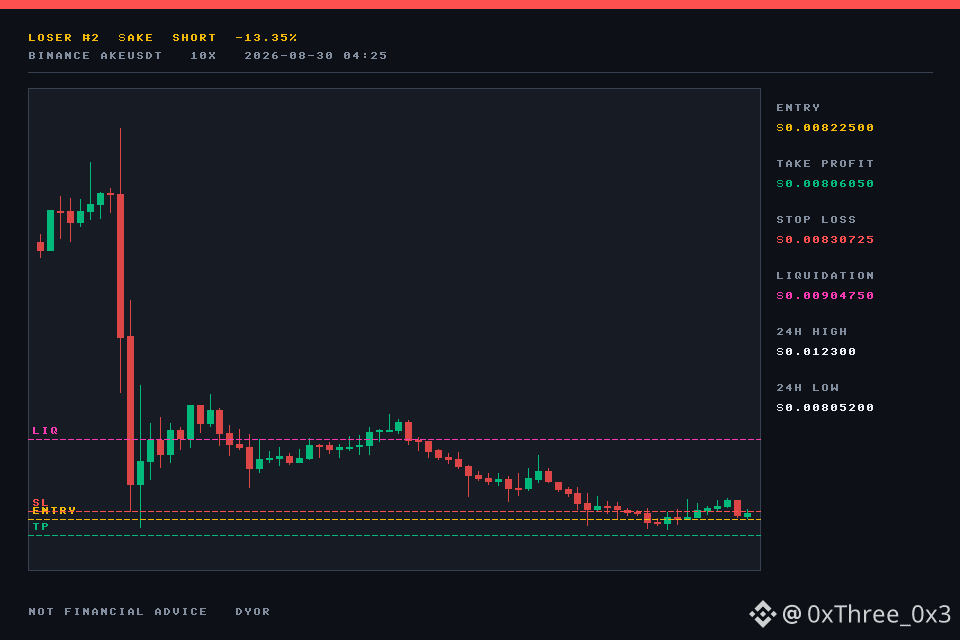Click the "LIQUIDATION" heading

[825, 276]
